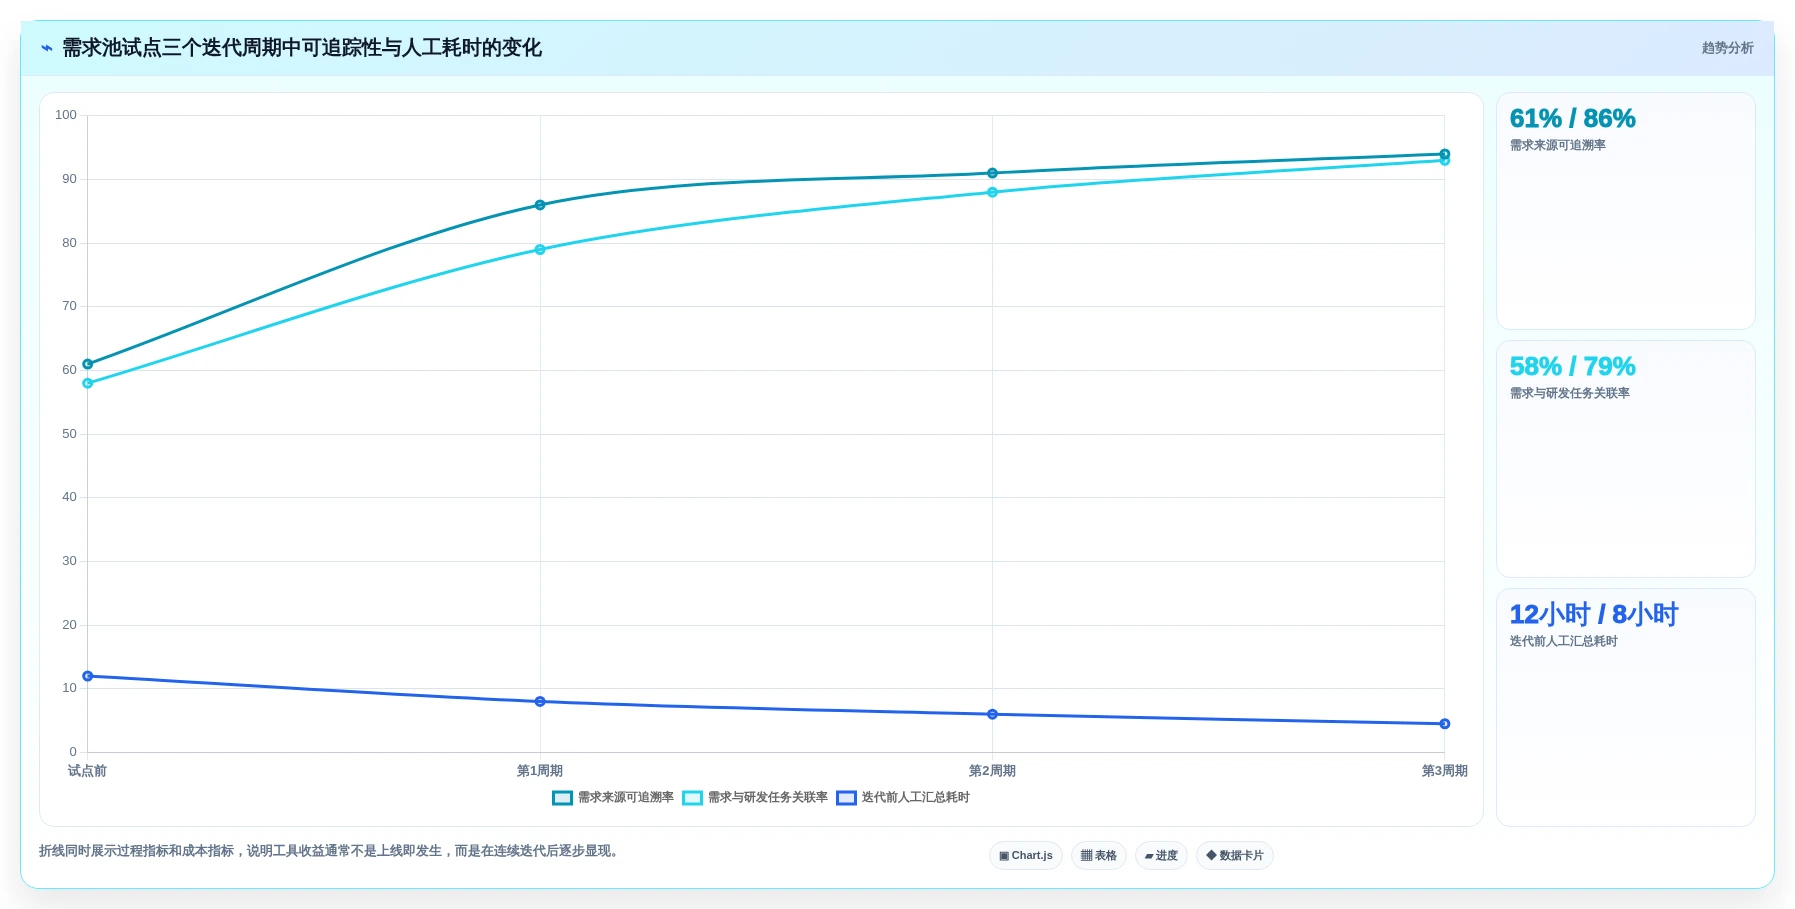Click the y-axis value 50
Screen dimensions: 1795x909
click(x=69, y=434)
